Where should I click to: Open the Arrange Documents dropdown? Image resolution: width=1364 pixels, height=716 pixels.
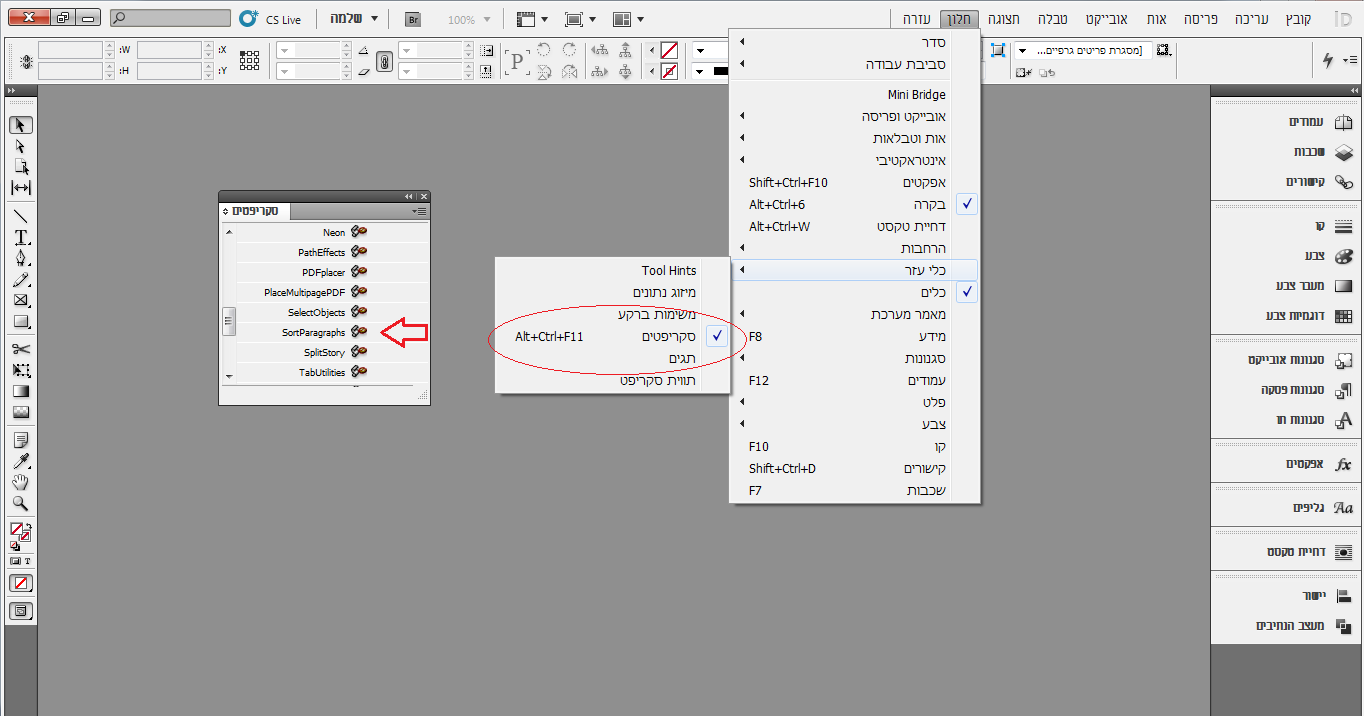click(628, 19)
